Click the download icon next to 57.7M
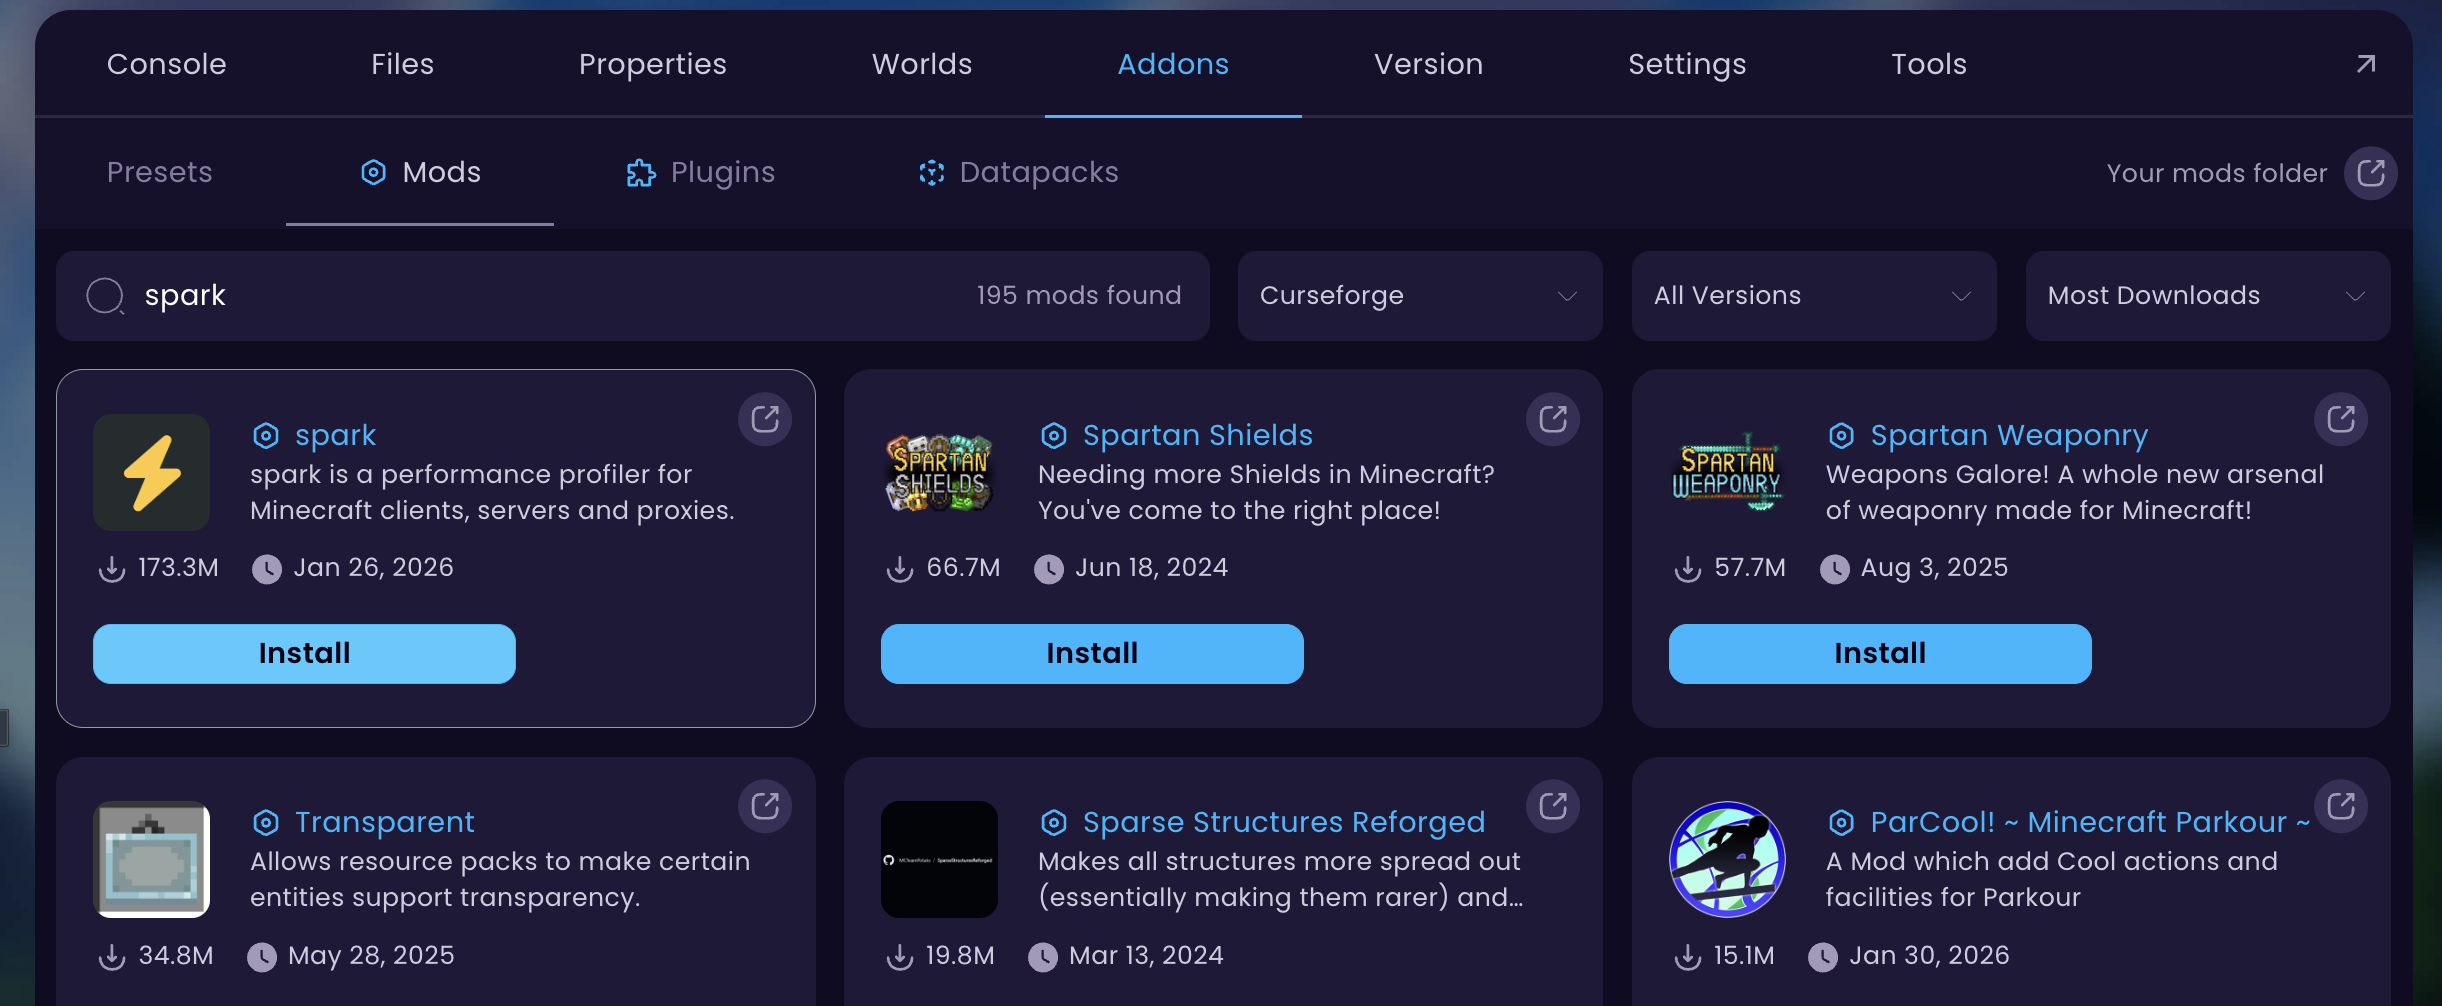This screenshot has width=2442, height=1006. tap(1688, 568)
